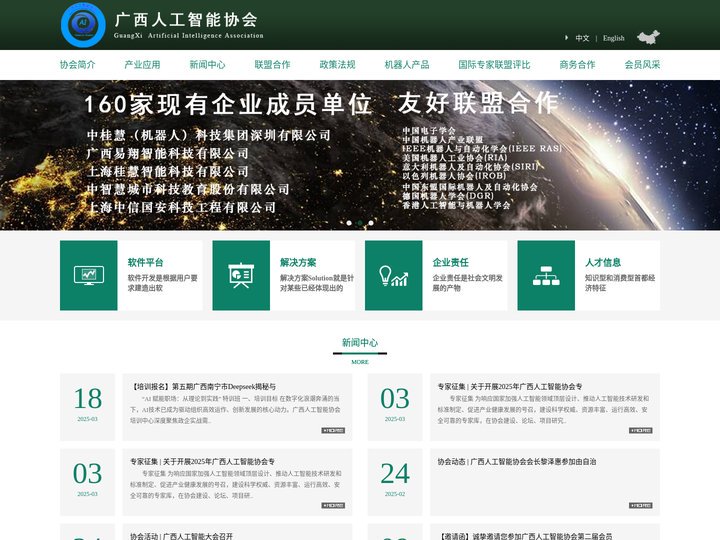Open 国际专家联盟评比 menu item
720x540 pixels.
(x=494, y=65)
